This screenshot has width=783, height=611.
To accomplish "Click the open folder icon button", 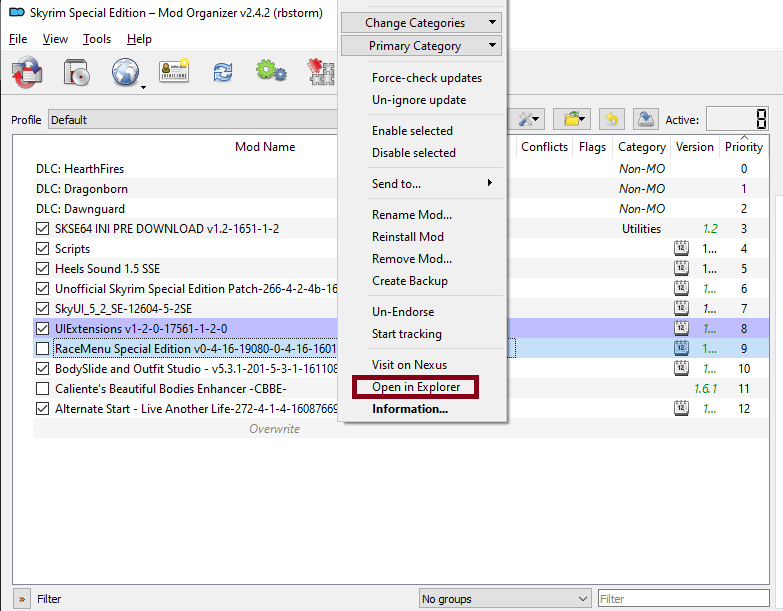I will pos(572,119).
